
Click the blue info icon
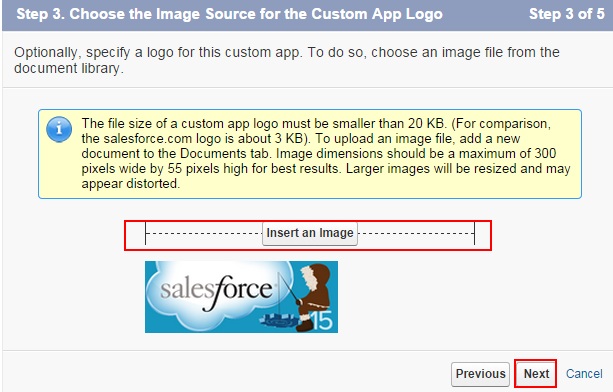tap(59, 129)
